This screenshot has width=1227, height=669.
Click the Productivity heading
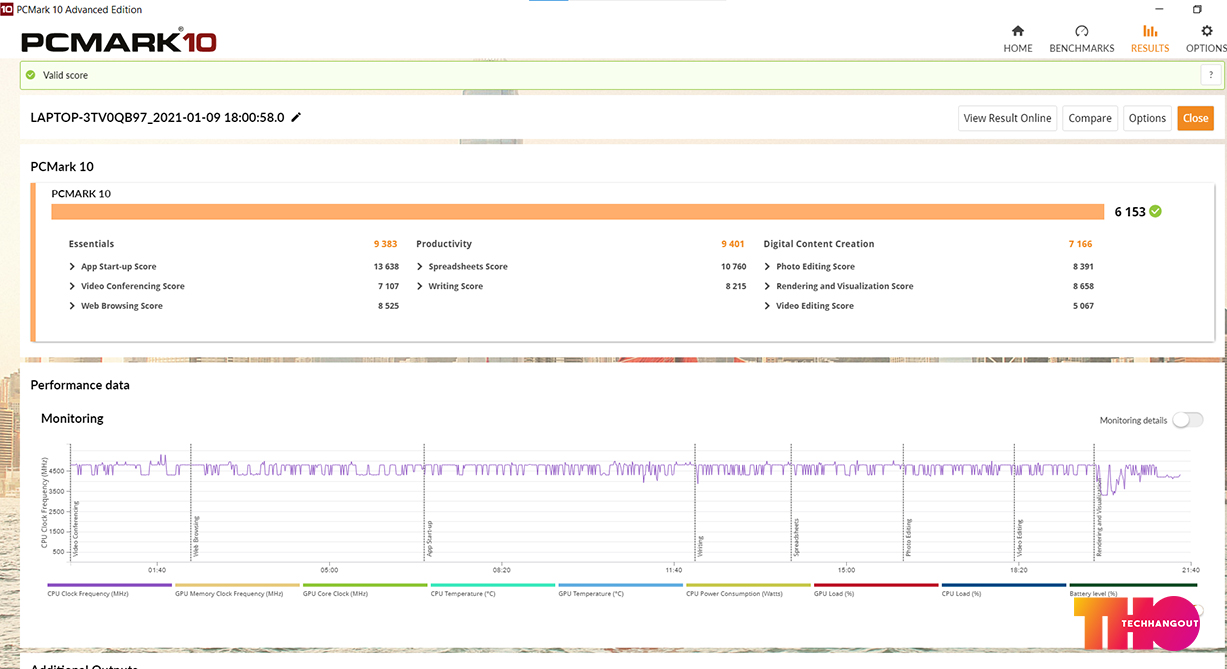444,244
